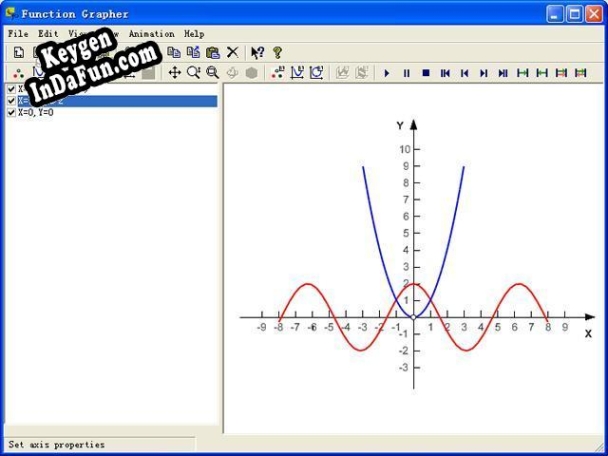
Task: Select the Zoom In magnifier tool
Action: (193, 73)
